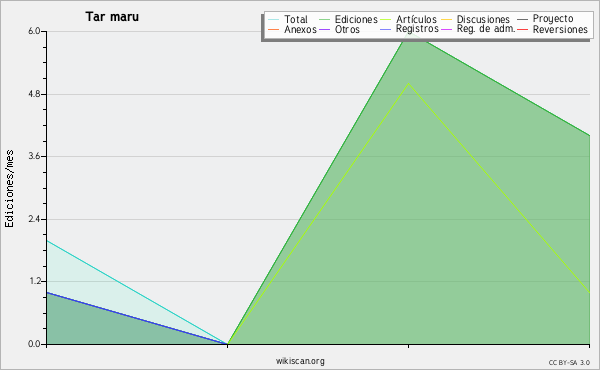This screenshot has width=600, height=370.
Task: Click the 1.2 y-axis tick label
Action: (34, 281)
